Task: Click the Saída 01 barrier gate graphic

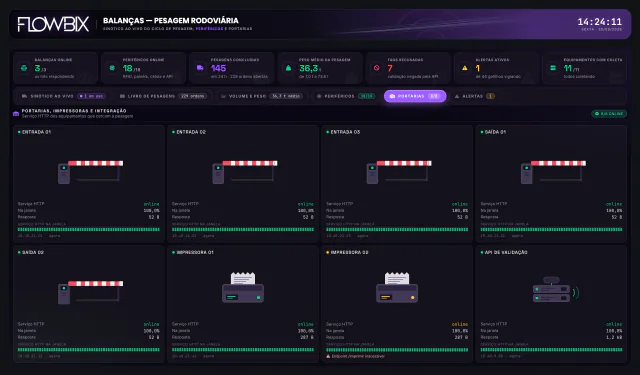Action: (553, 171)
